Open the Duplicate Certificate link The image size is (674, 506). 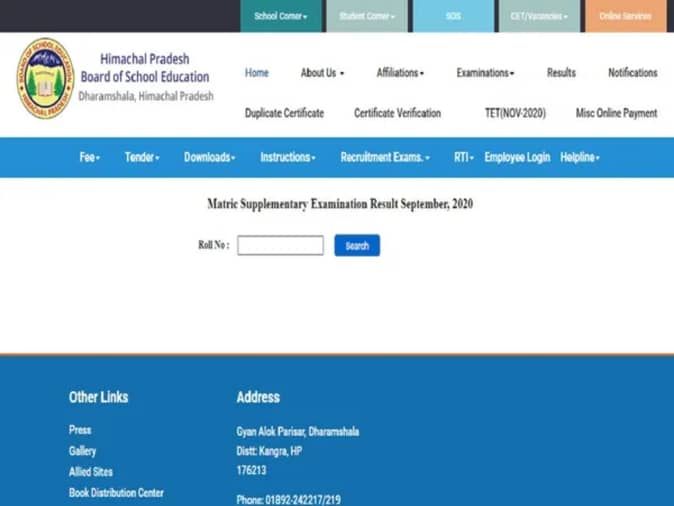click(284, 113)
